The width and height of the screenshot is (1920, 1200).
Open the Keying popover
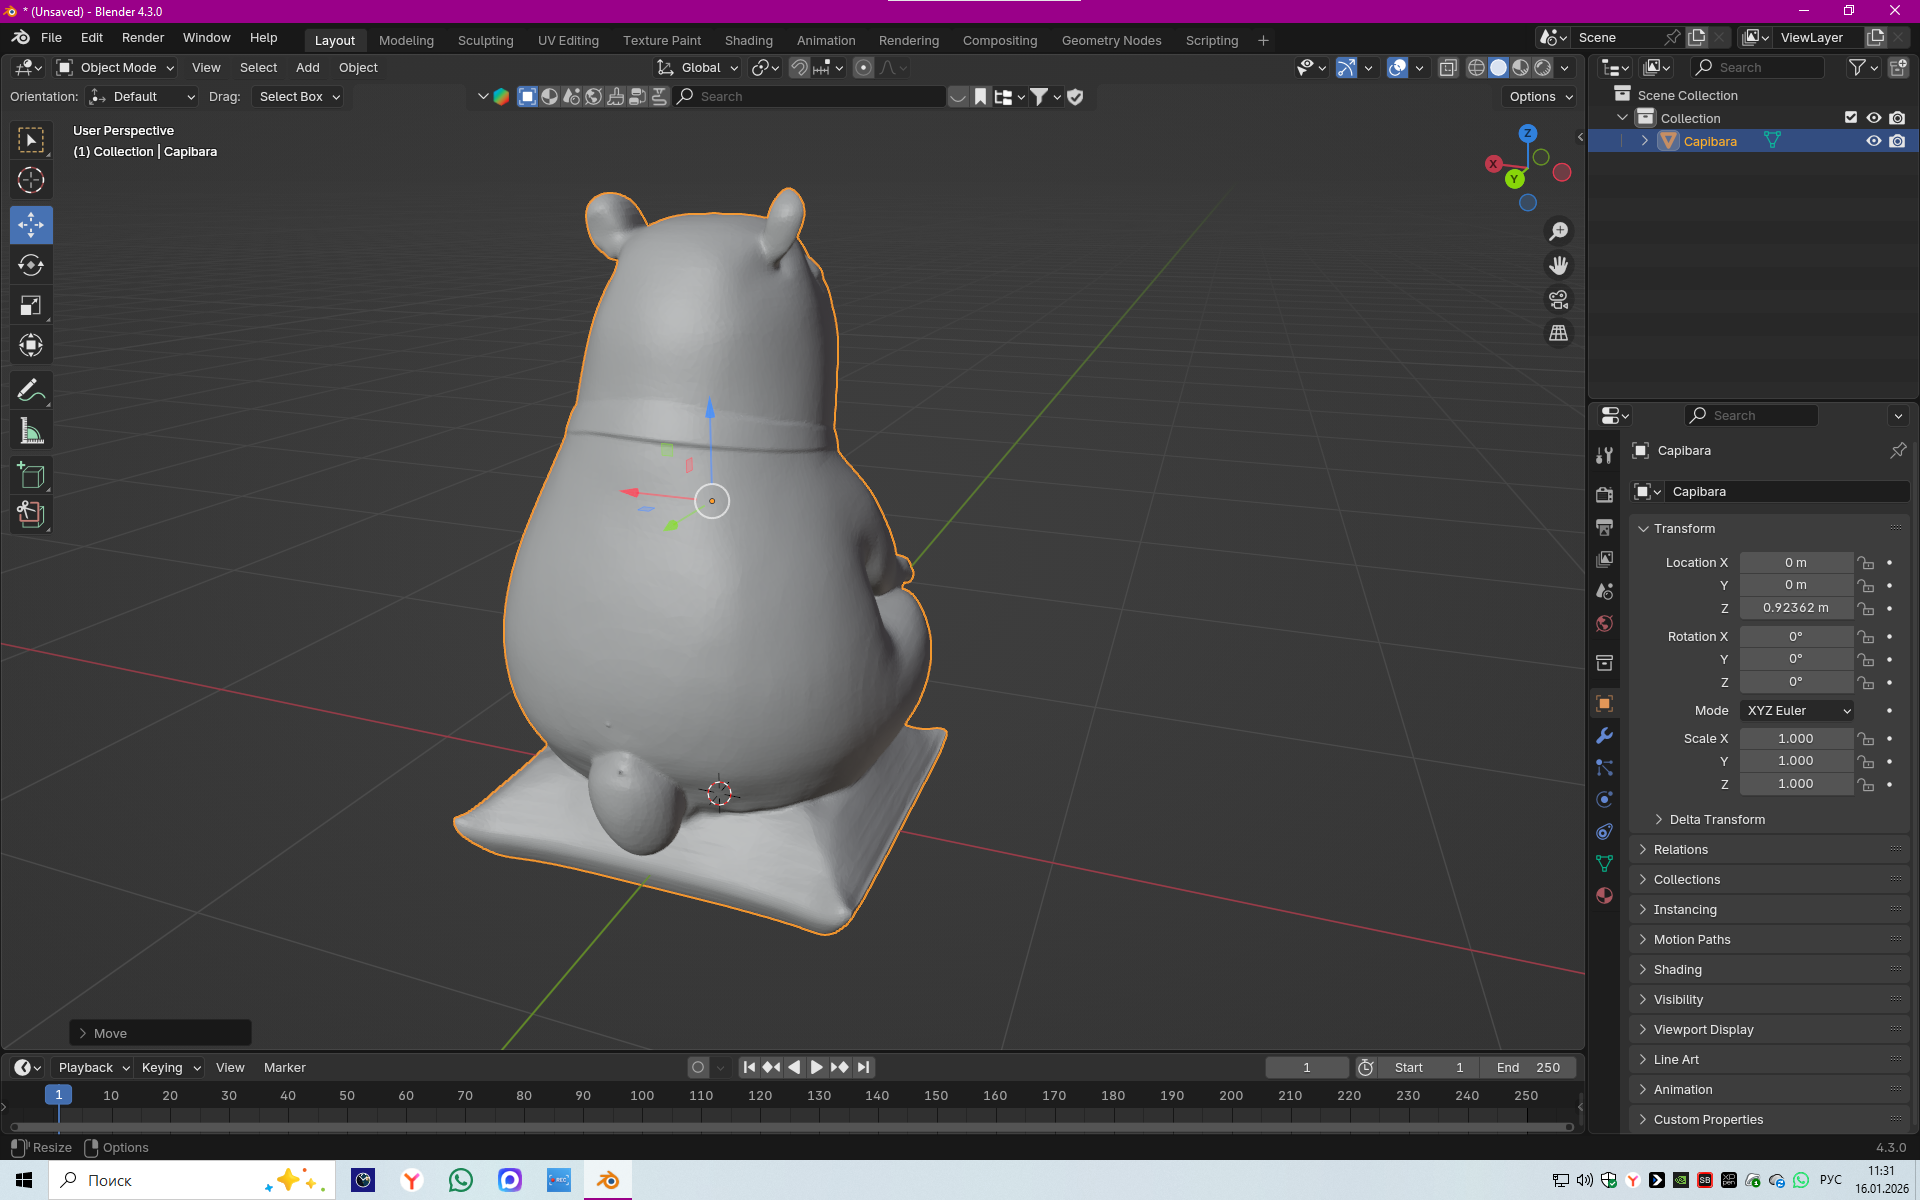170,1067
